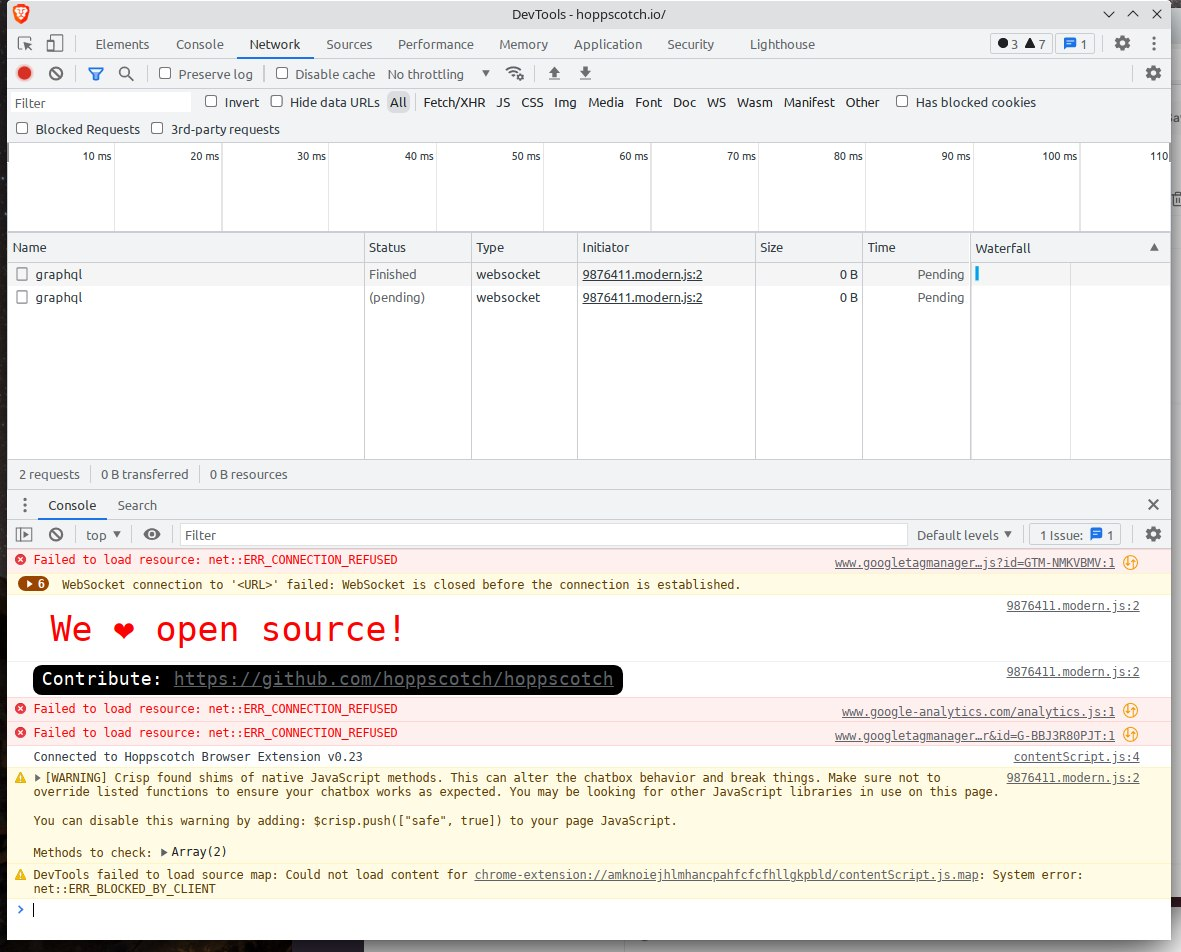Click first ERR_CONNECTION_REFUSED error icon
The height and width of the screenshot is (952, 1181).
20,560
